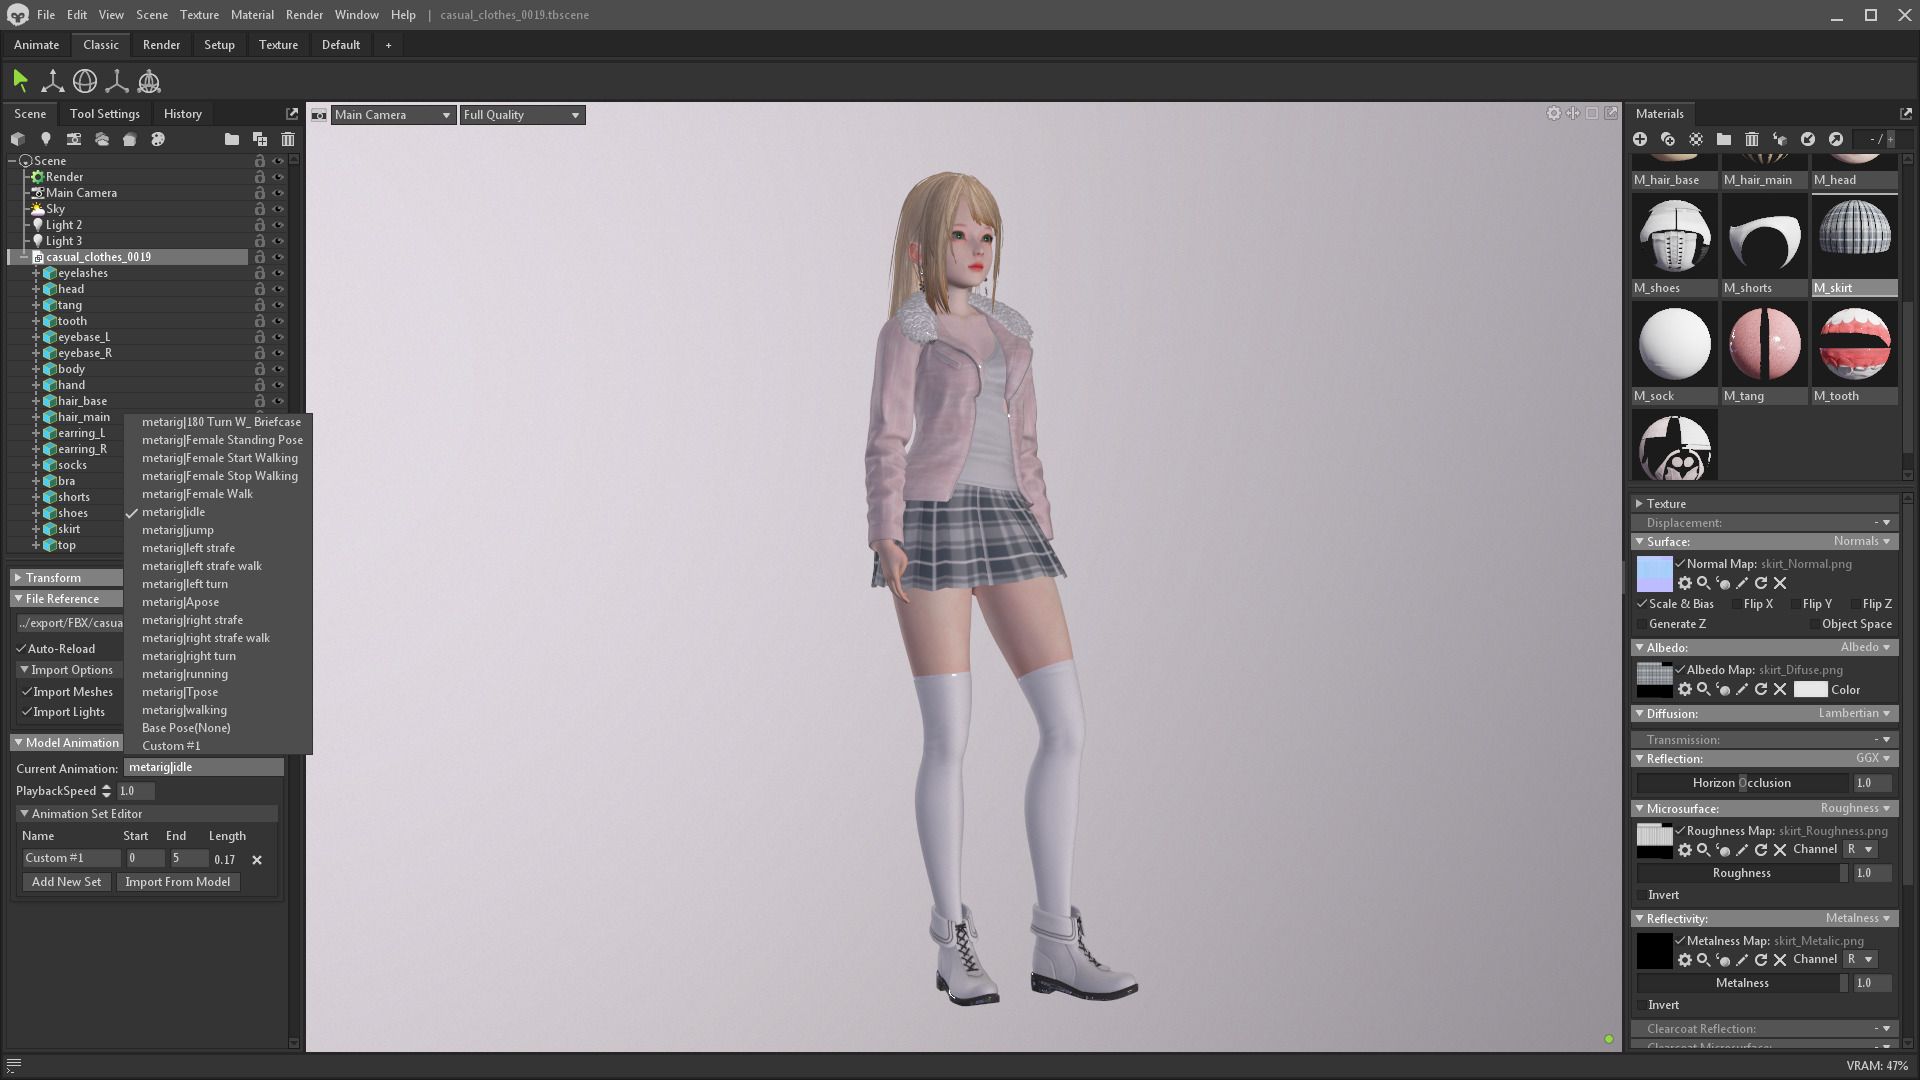Switch to Tool Settings tab
This screenshot has height=1080, width=1920.
point(104,114)
